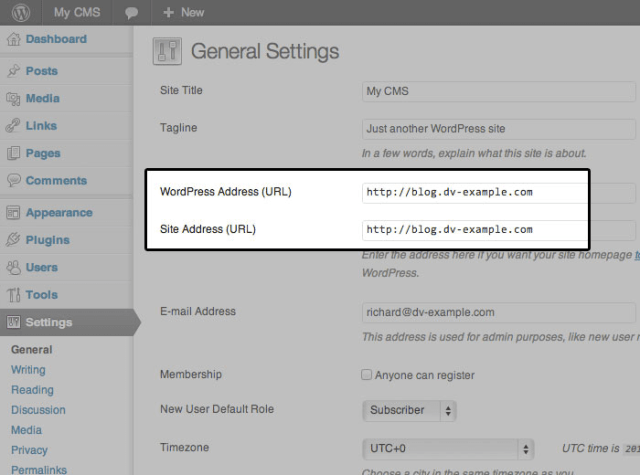Open Writing settings submenu link
Image resolution: width=640 pixels, height=475 pixels.
pos(28,370)
